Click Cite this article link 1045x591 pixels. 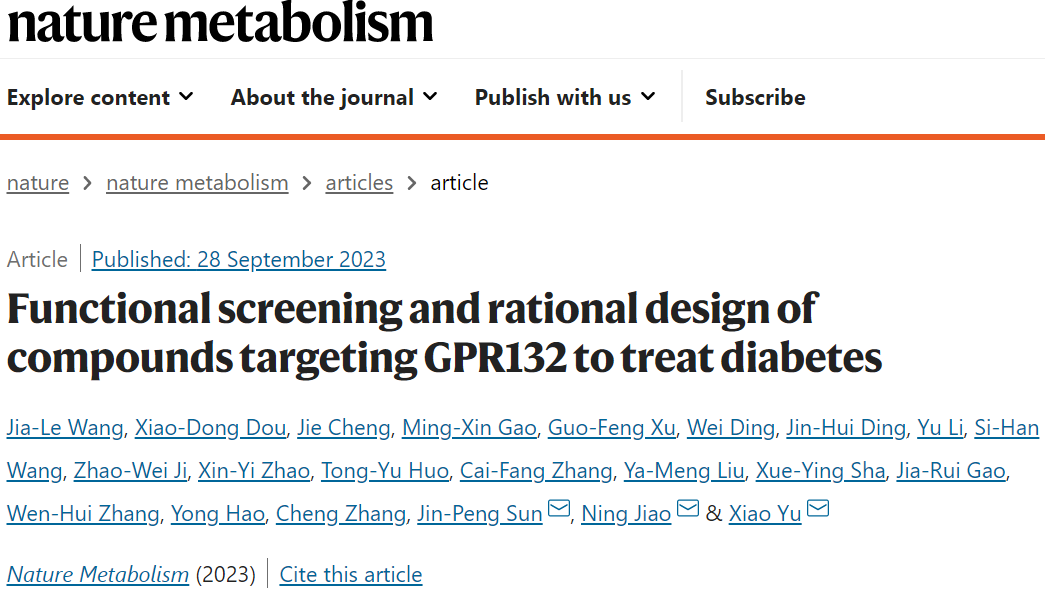pyautogui.click(x=351, y=574)
